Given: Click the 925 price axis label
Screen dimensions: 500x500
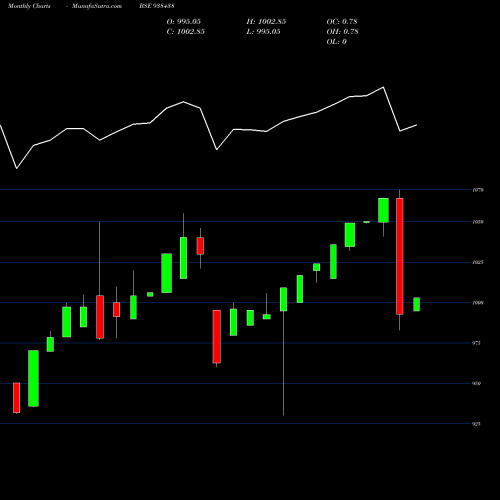Looking at the screenshot, I should (477, 424).
